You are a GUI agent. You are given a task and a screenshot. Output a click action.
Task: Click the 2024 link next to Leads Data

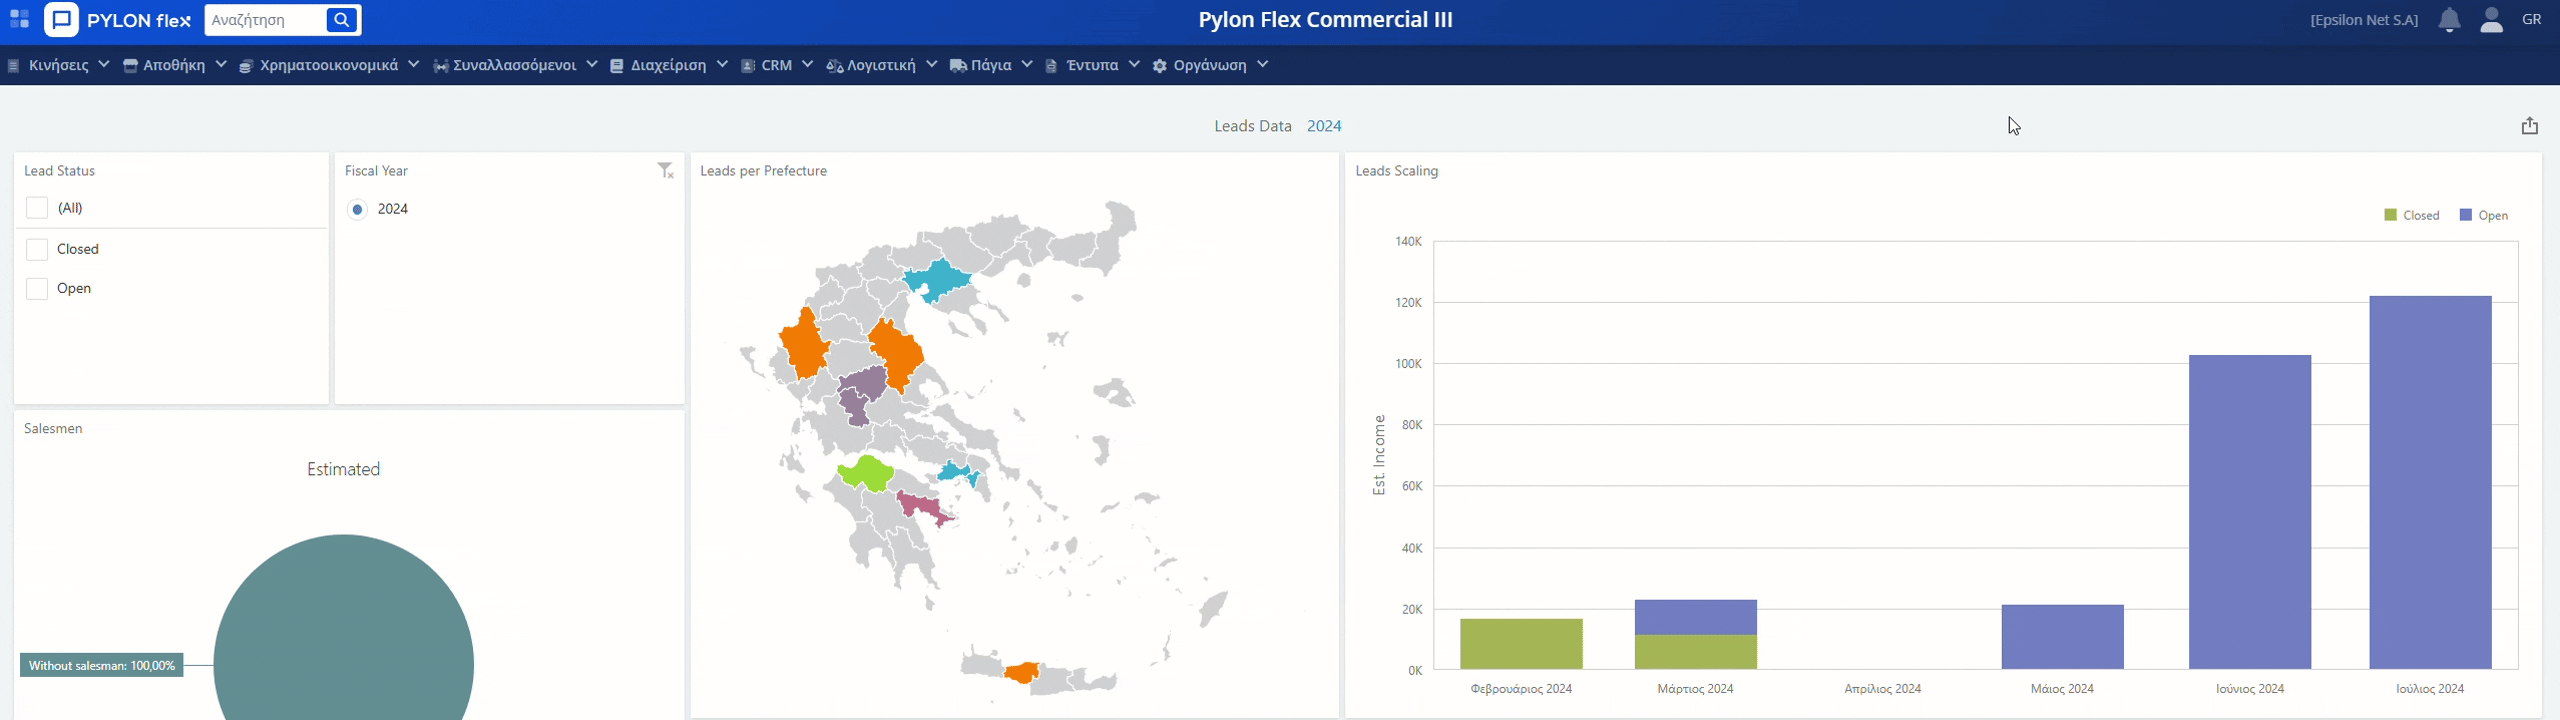[1324, 126]
